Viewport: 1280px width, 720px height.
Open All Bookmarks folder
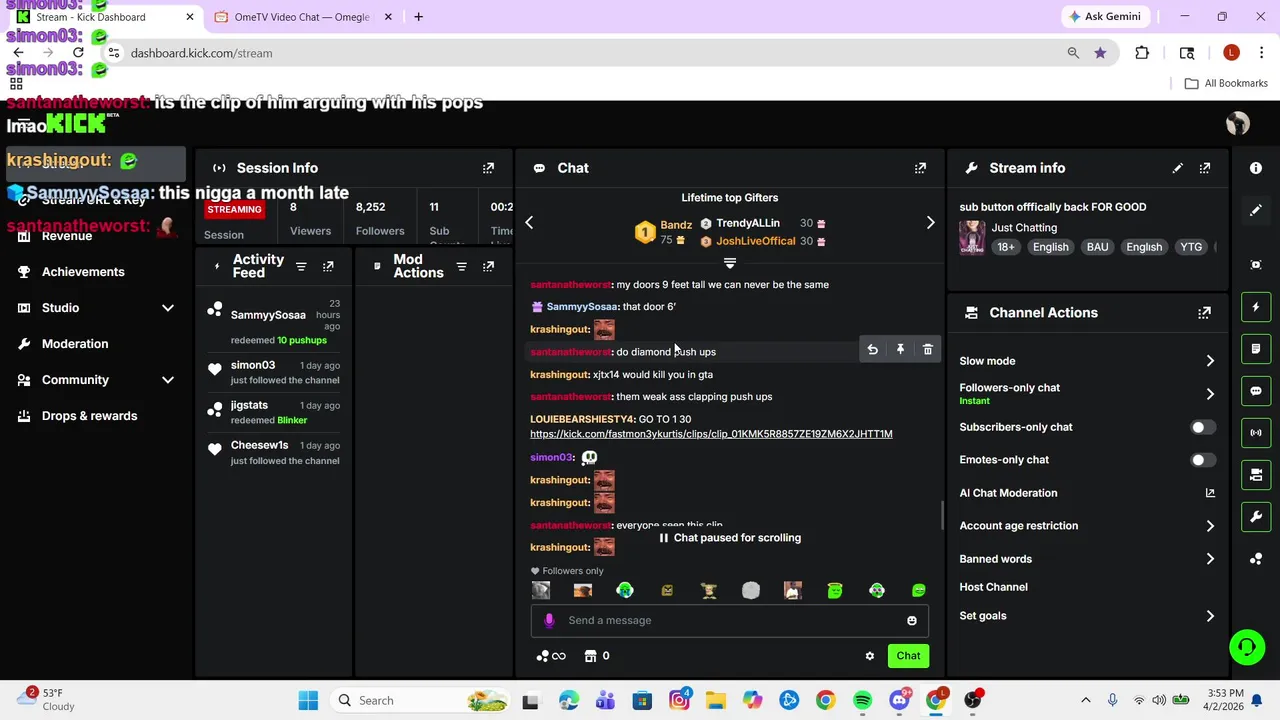(x=1226, y=84)
